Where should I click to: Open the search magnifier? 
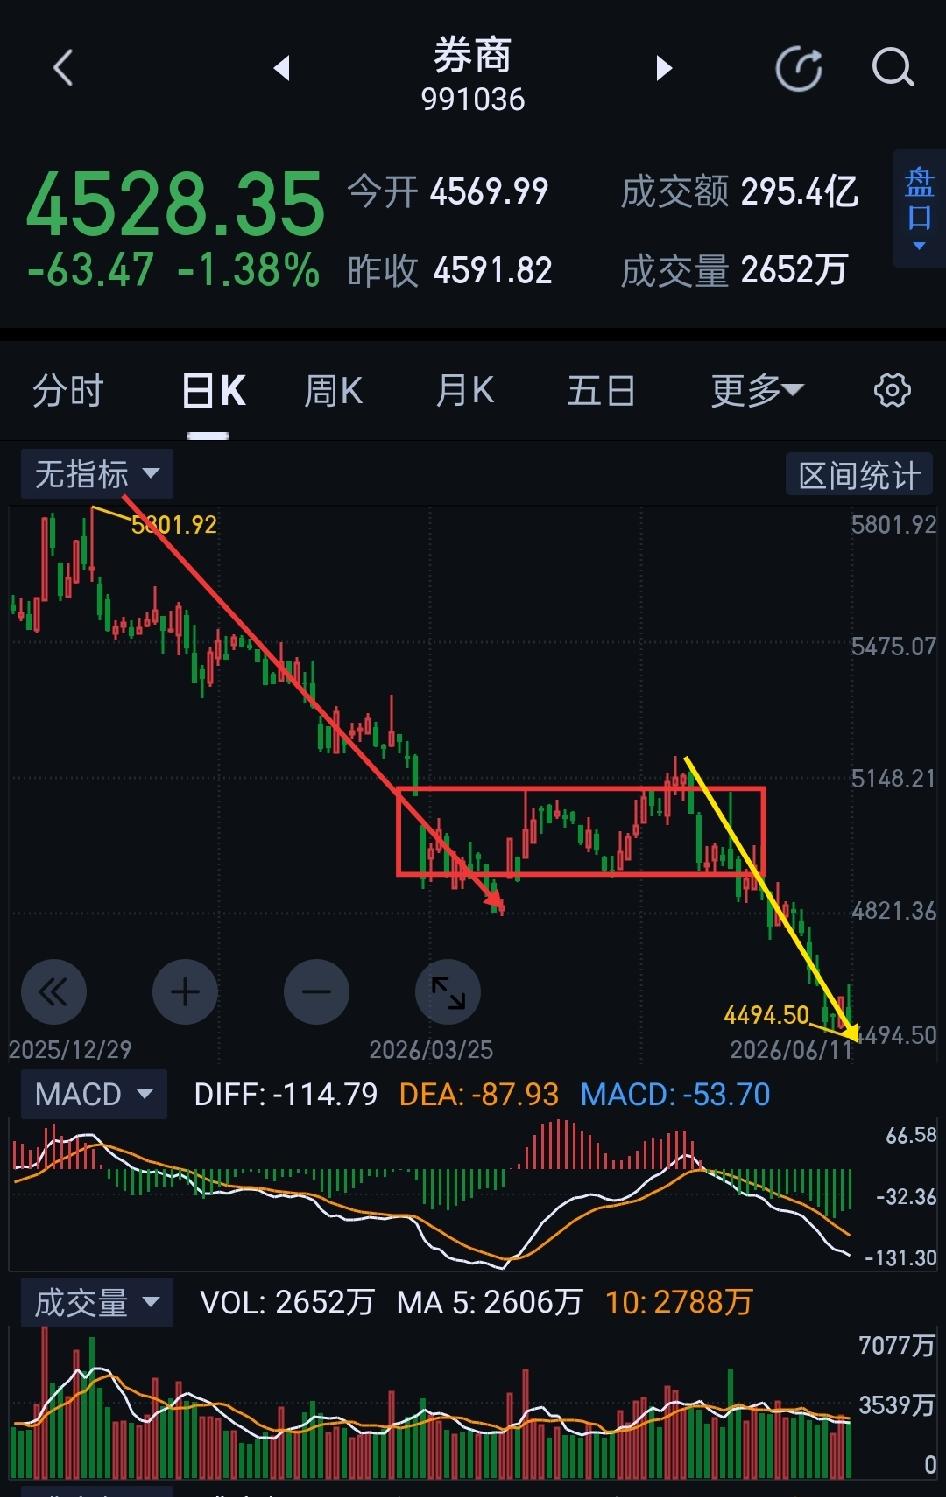click(892, 69)
